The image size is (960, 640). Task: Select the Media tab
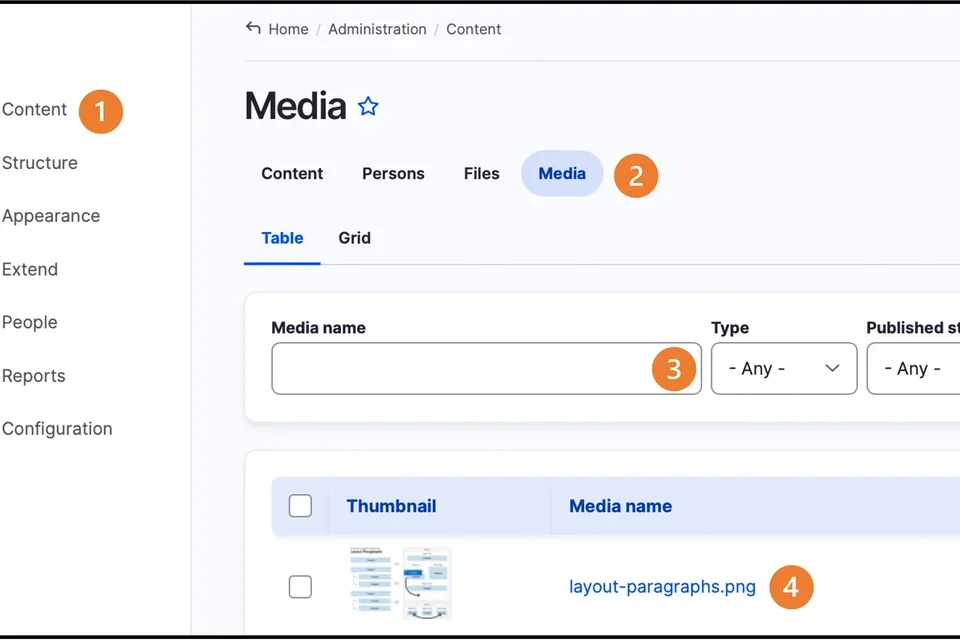pyautogui.click(x=561, y=173)
